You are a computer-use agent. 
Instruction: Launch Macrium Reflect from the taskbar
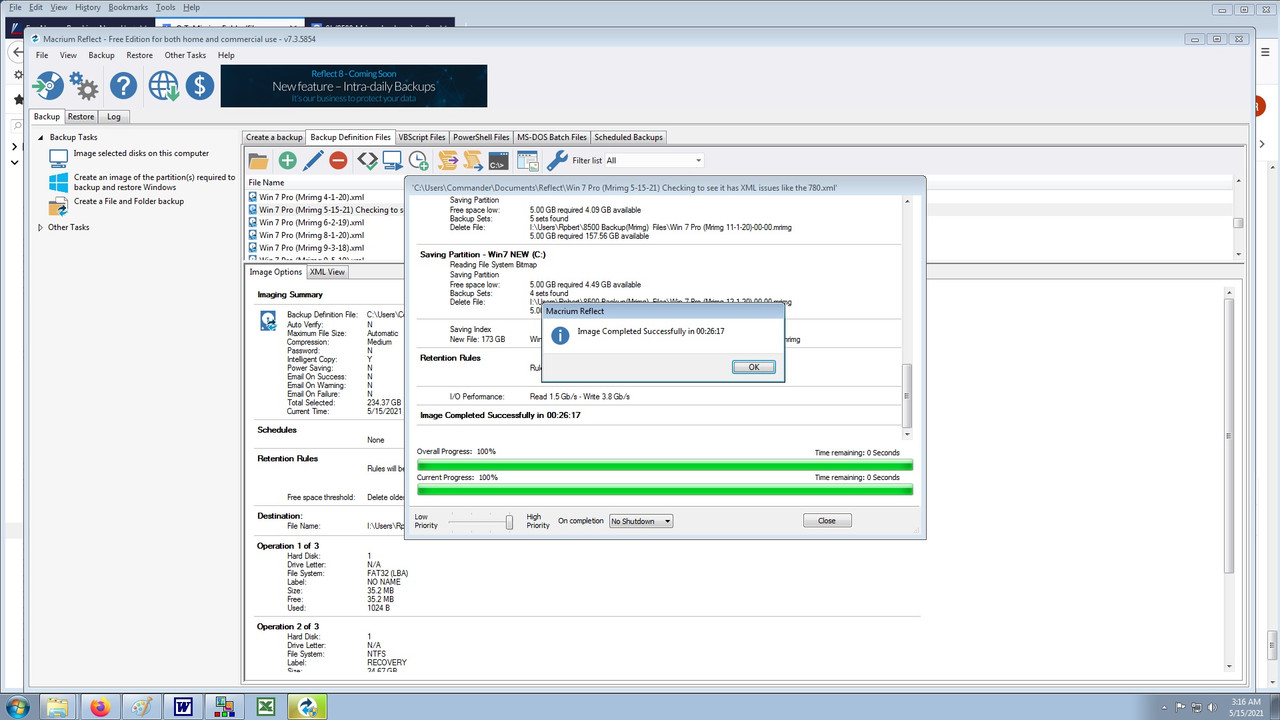[307, 706]
